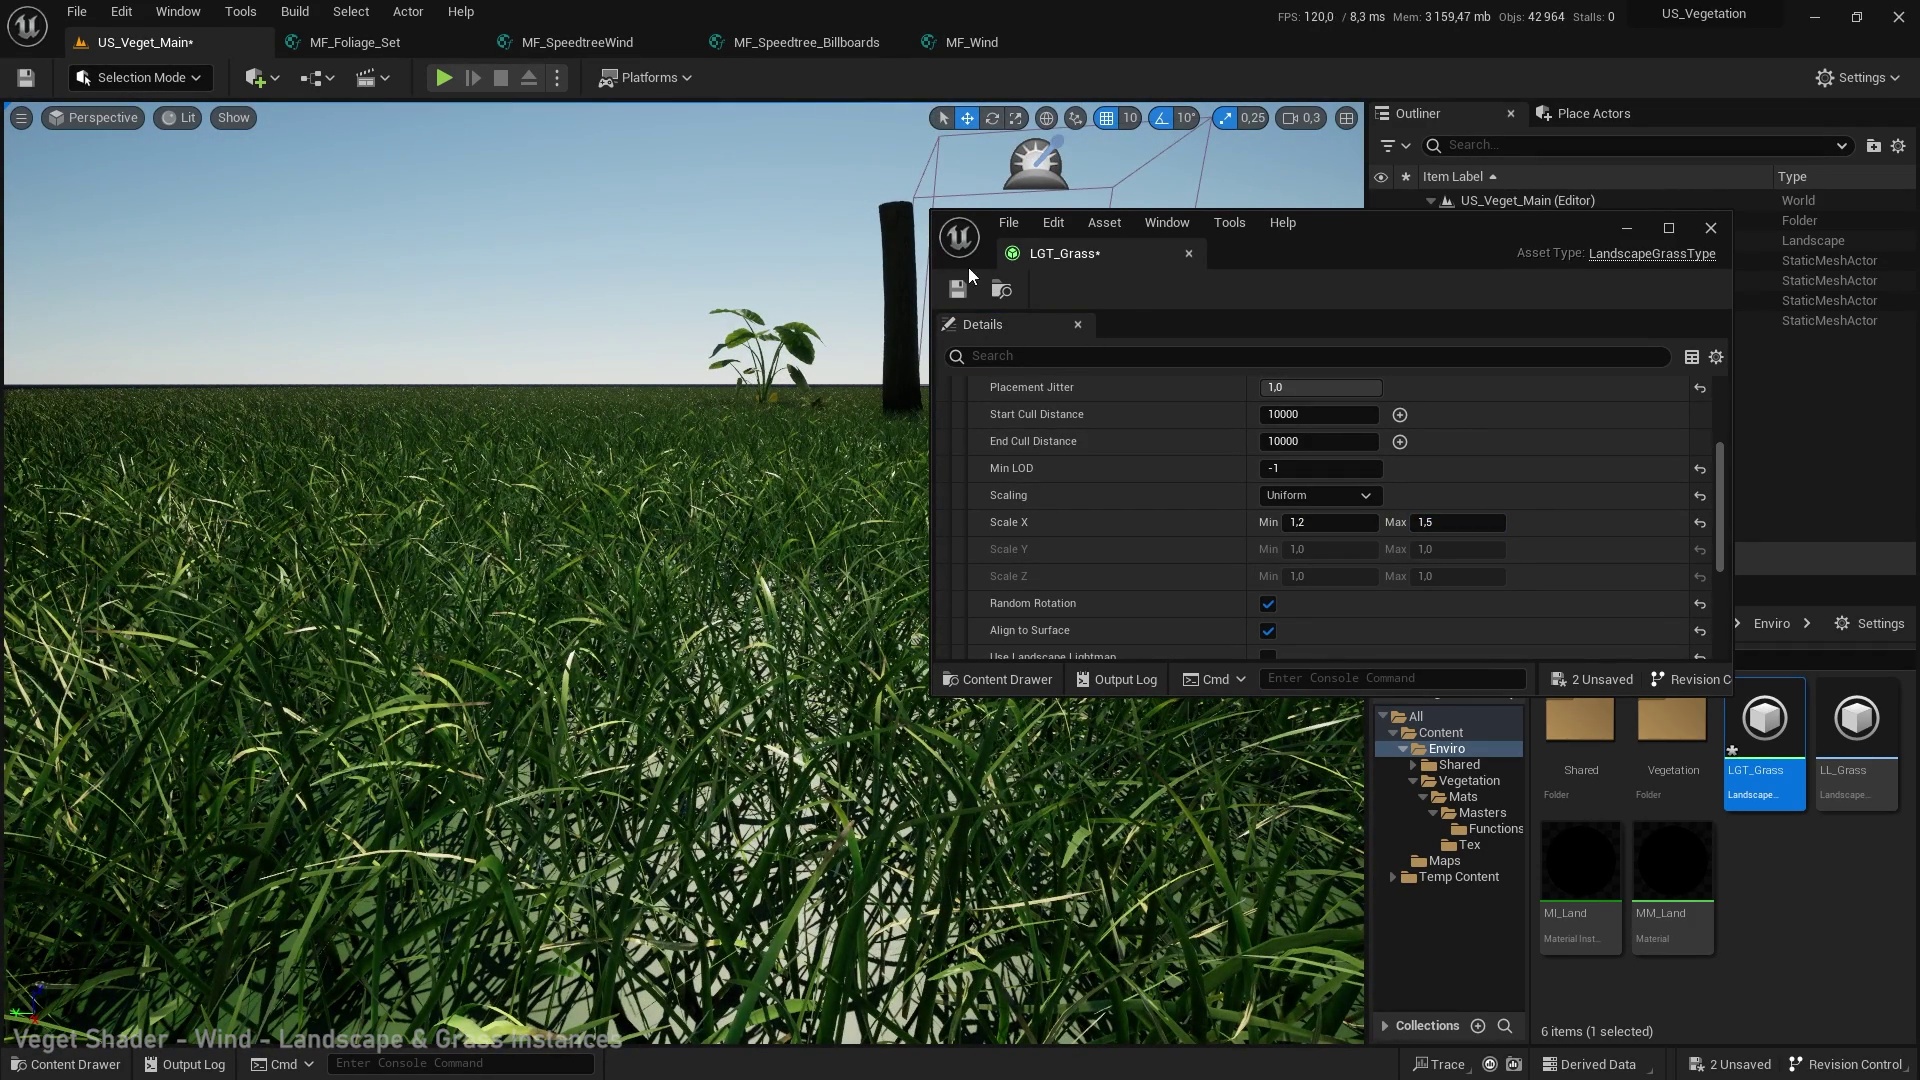Save the LGT_Grass asset
Image resolution: width=1920 pixels, height=1080 pixels.
pyautogui.click(x=957, y=290)
